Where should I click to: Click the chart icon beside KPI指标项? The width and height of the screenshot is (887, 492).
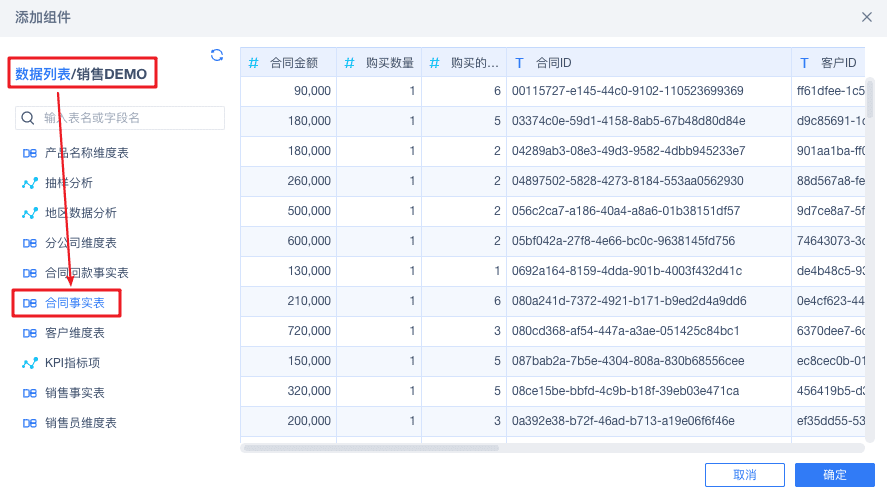click(30, 363)
